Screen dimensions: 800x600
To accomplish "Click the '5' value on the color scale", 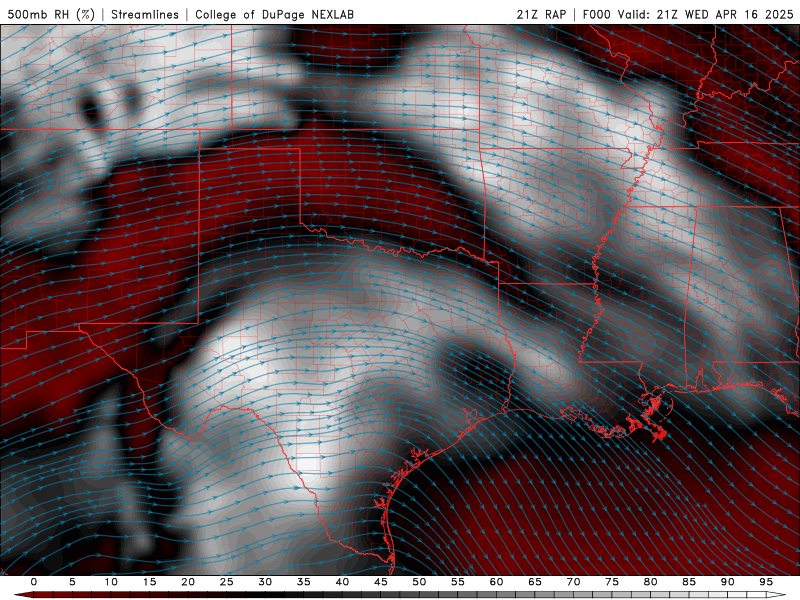I will [x=72, y=582].
